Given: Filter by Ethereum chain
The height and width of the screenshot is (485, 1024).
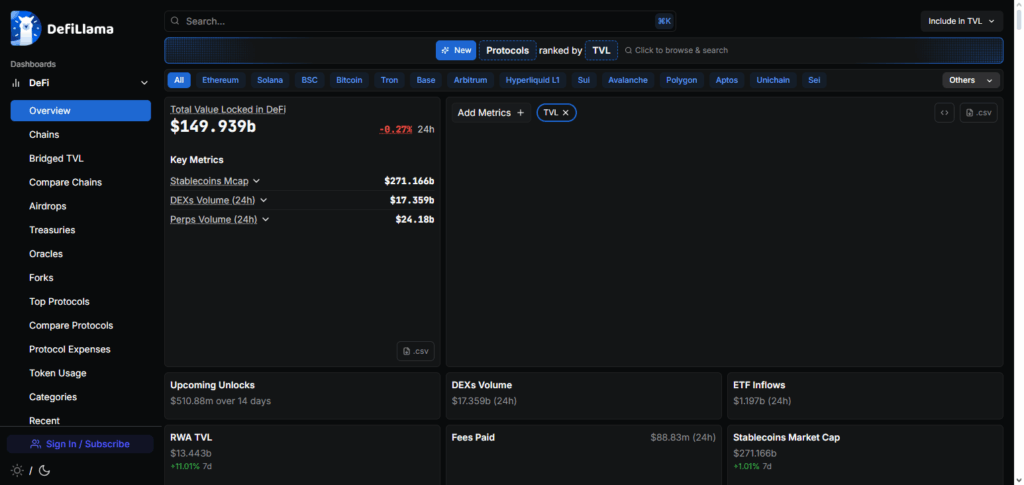Looking at the screenshot, I should pos(220,80).
